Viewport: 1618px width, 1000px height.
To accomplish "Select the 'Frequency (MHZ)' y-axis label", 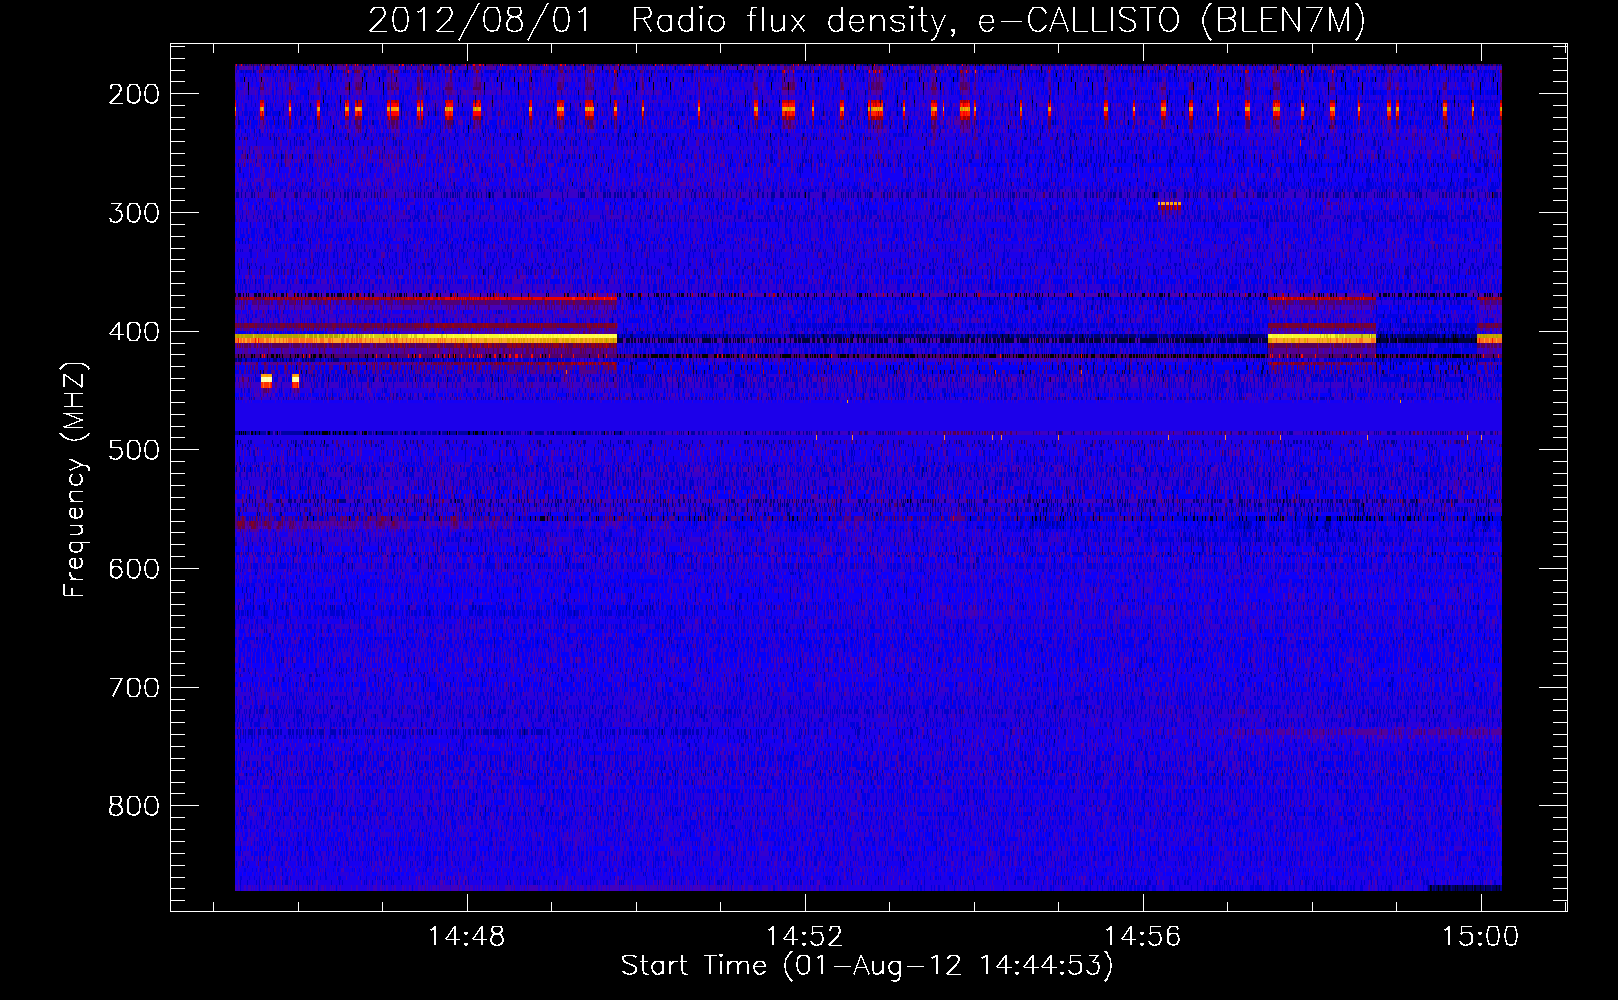I will tap(75, 479).
